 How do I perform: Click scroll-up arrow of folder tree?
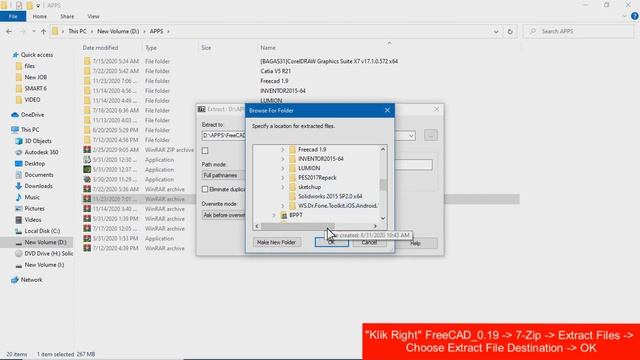(383, 149)
